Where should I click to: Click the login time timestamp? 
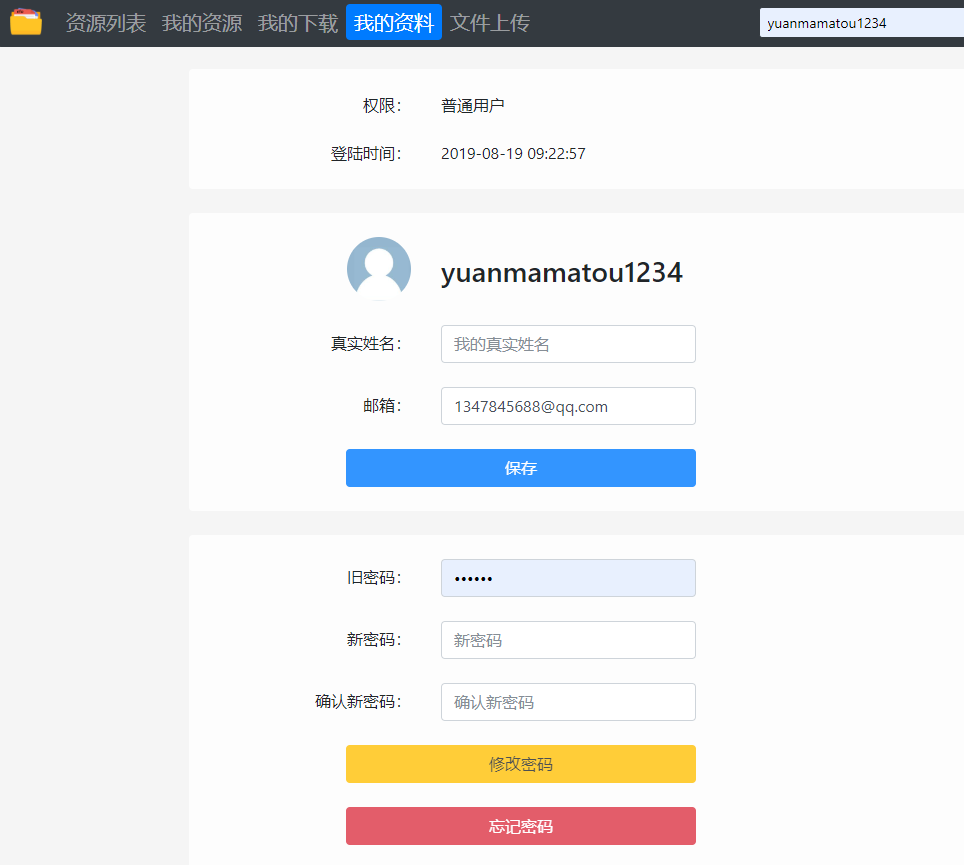pos(513,153)
